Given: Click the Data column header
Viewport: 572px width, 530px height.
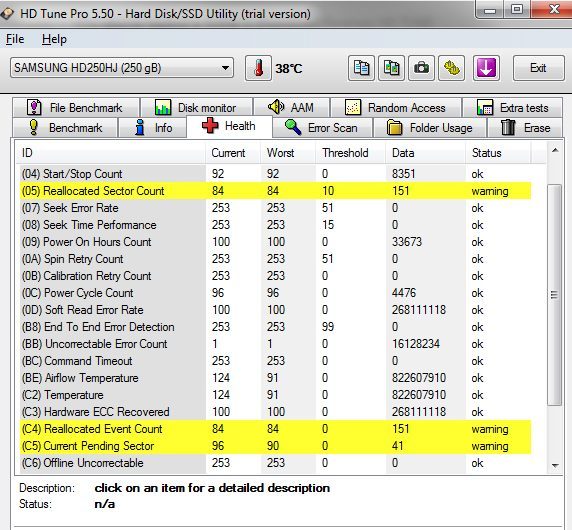Looking at the screenshot, I should (x=426, y=153).
